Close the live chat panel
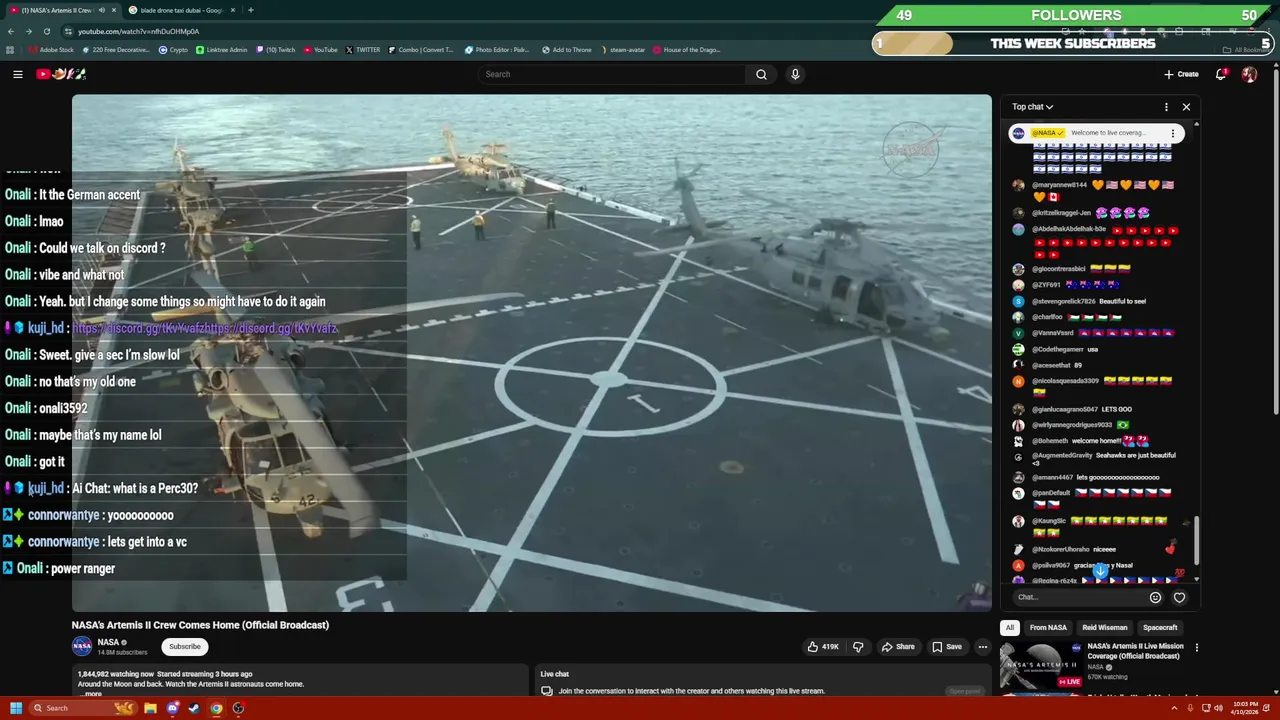Screen dimensions: 1280x720 tap(1186, 107)
